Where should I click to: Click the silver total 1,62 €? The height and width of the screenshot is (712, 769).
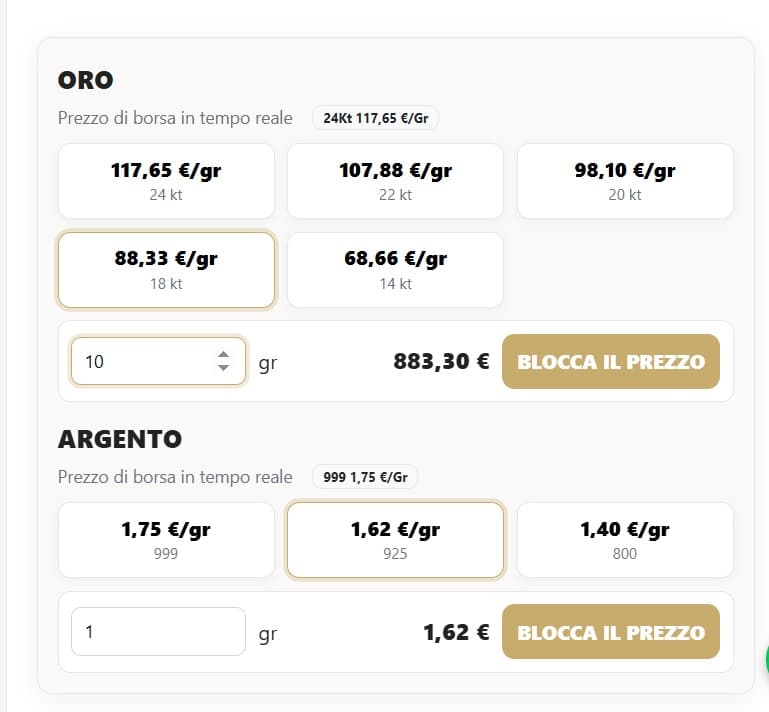tap(456, 632)
